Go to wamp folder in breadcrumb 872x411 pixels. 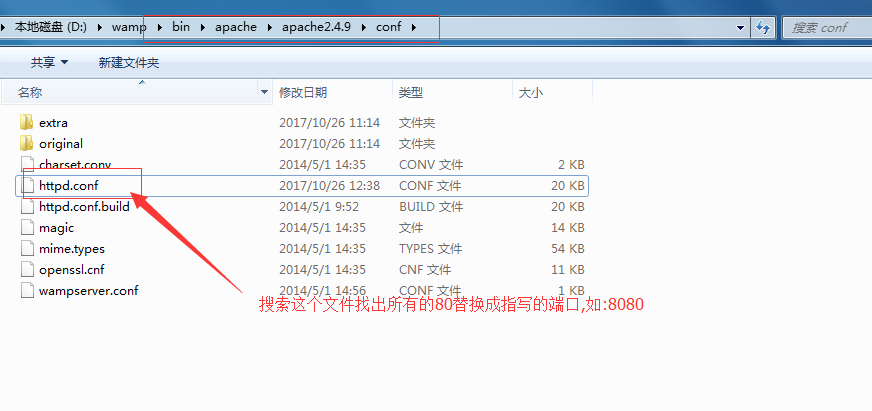129,27
